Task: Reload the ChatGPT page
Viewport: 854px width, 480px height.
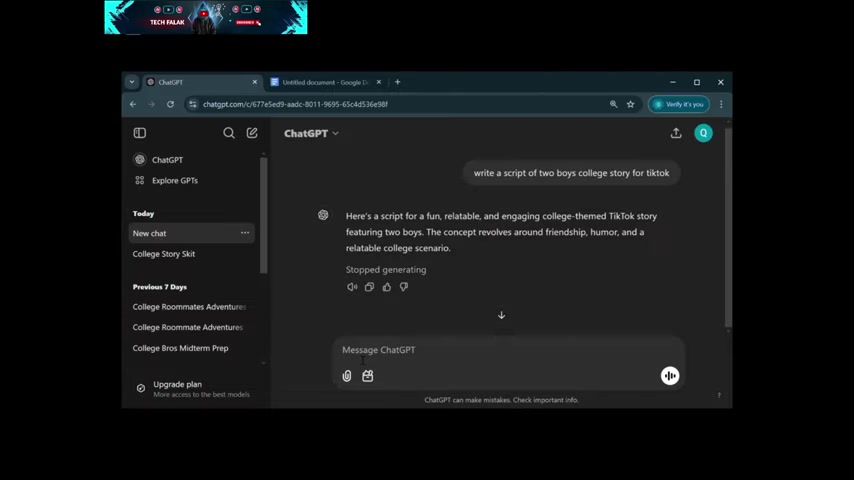Action: (170, 104)
